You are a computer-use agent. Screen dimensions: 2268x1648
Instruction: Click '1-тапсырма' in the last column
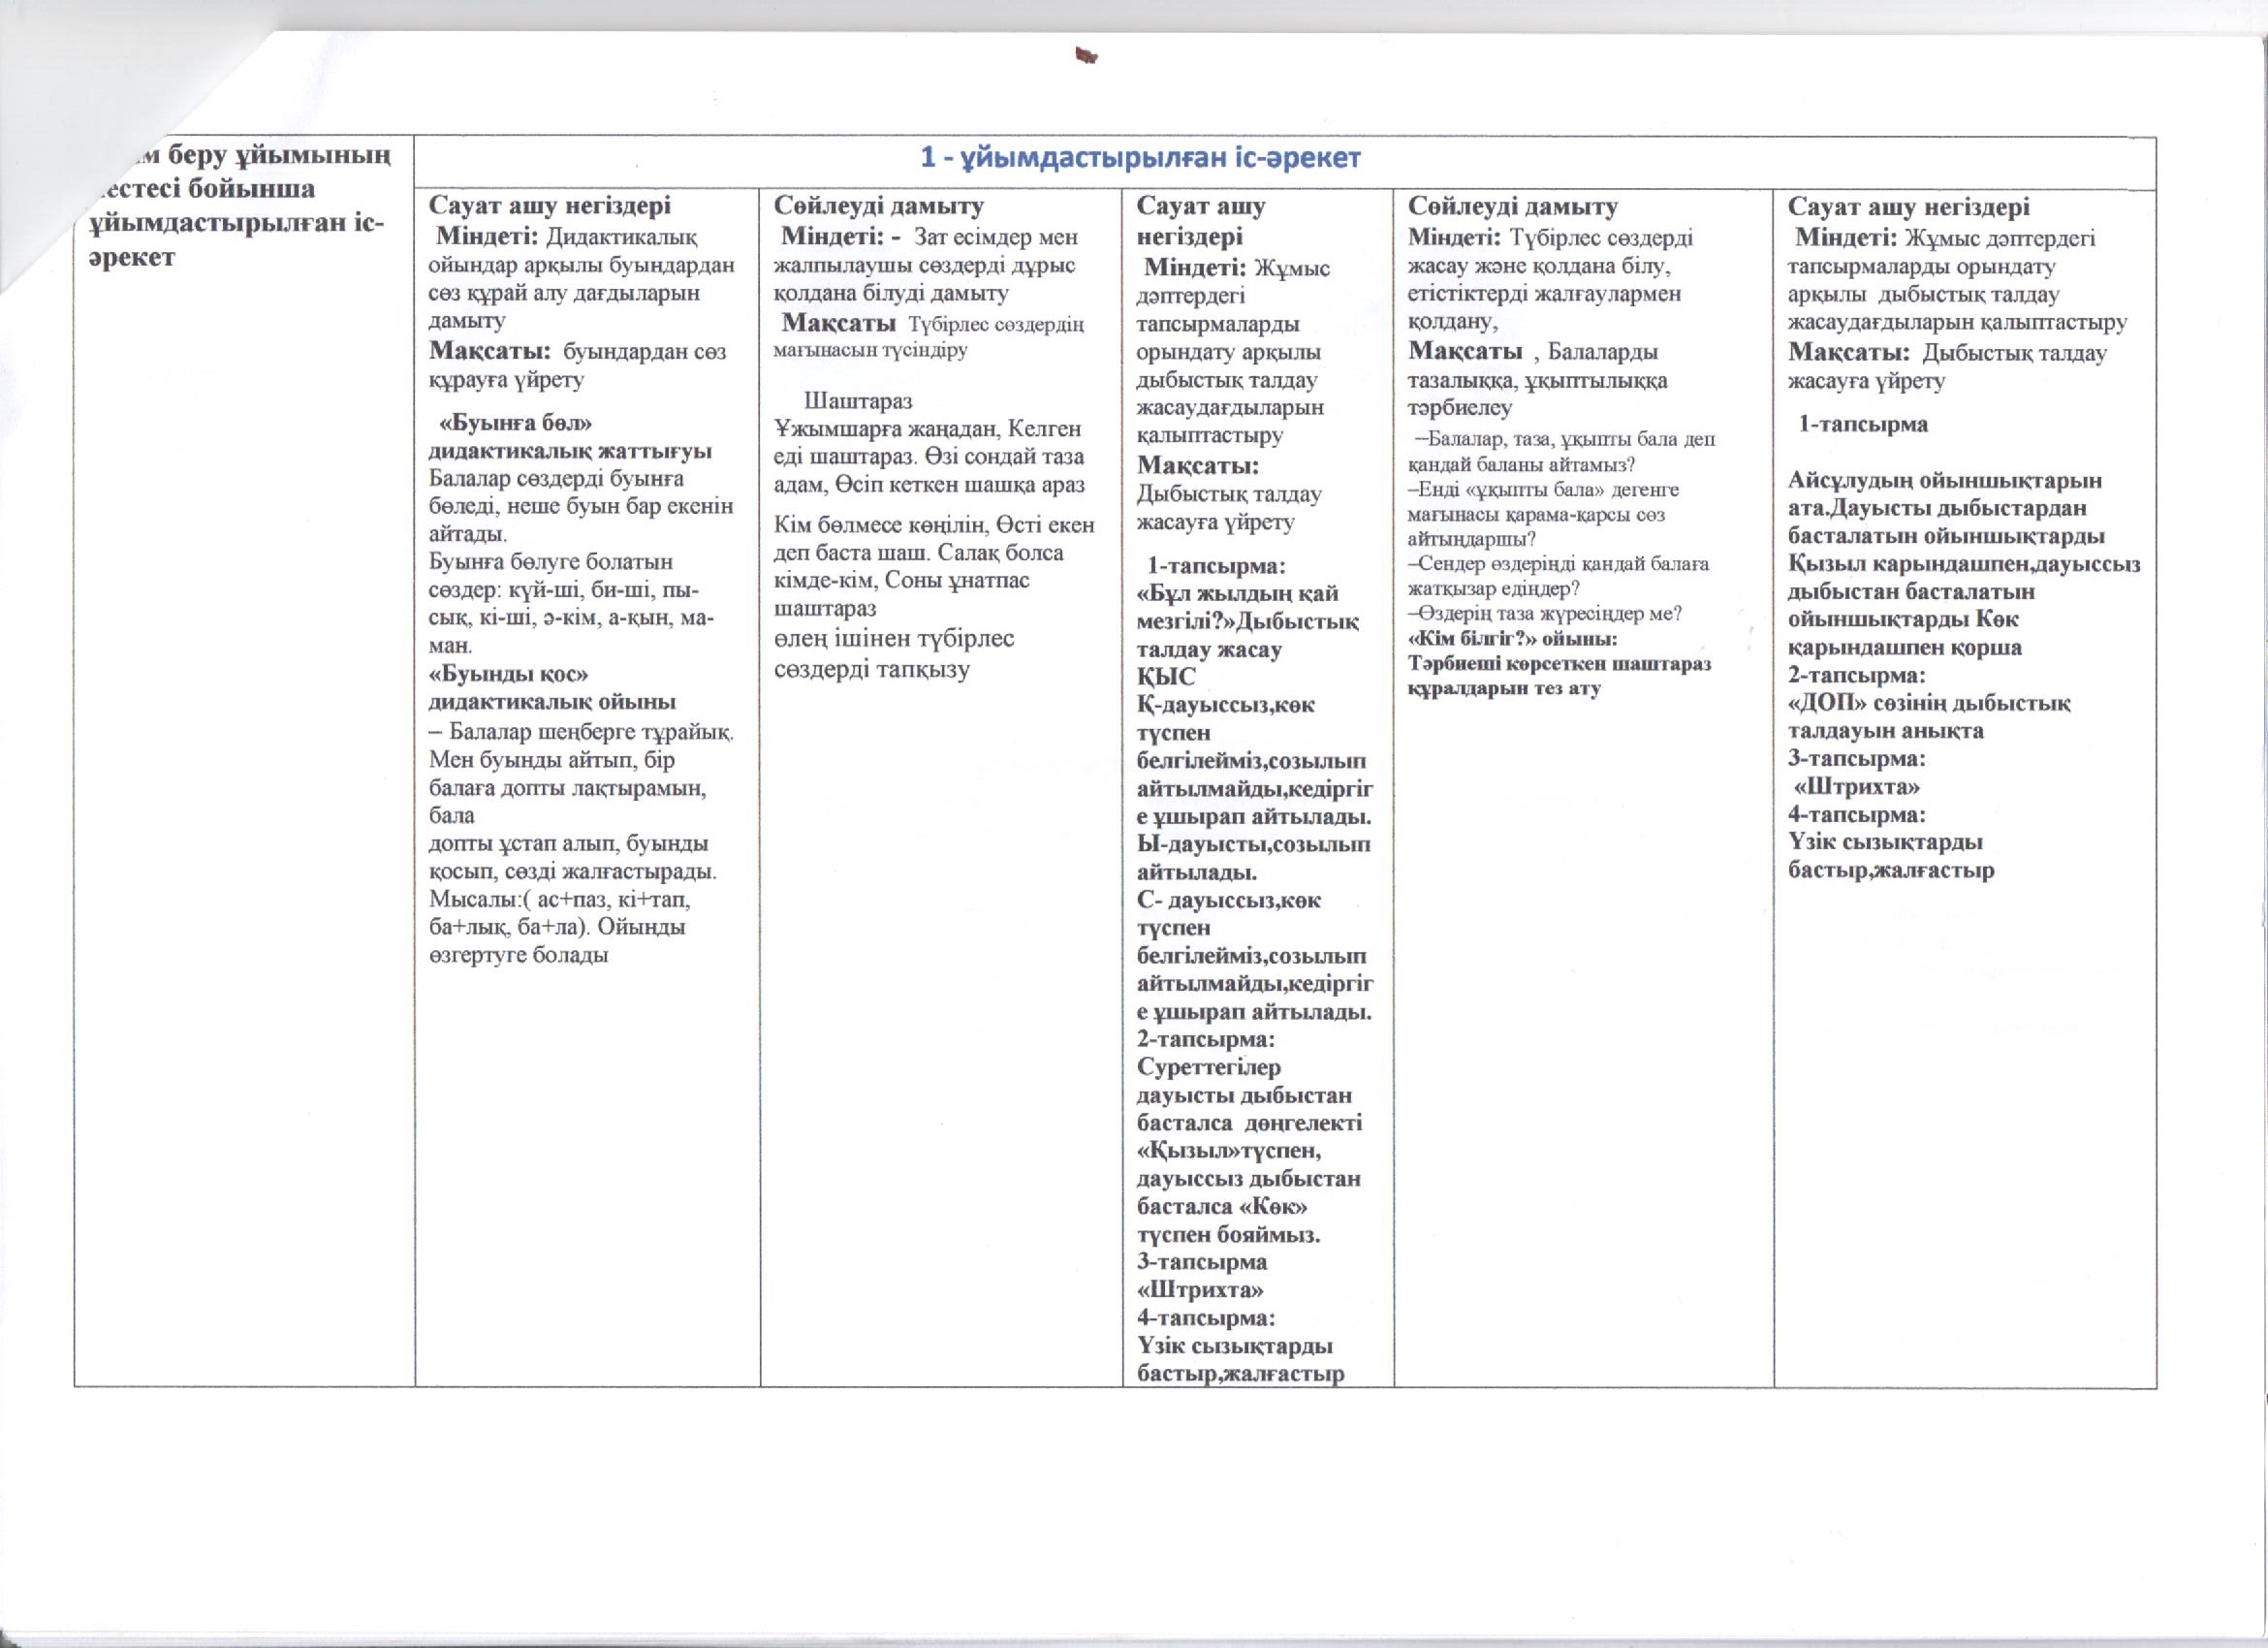(1863, 424)
